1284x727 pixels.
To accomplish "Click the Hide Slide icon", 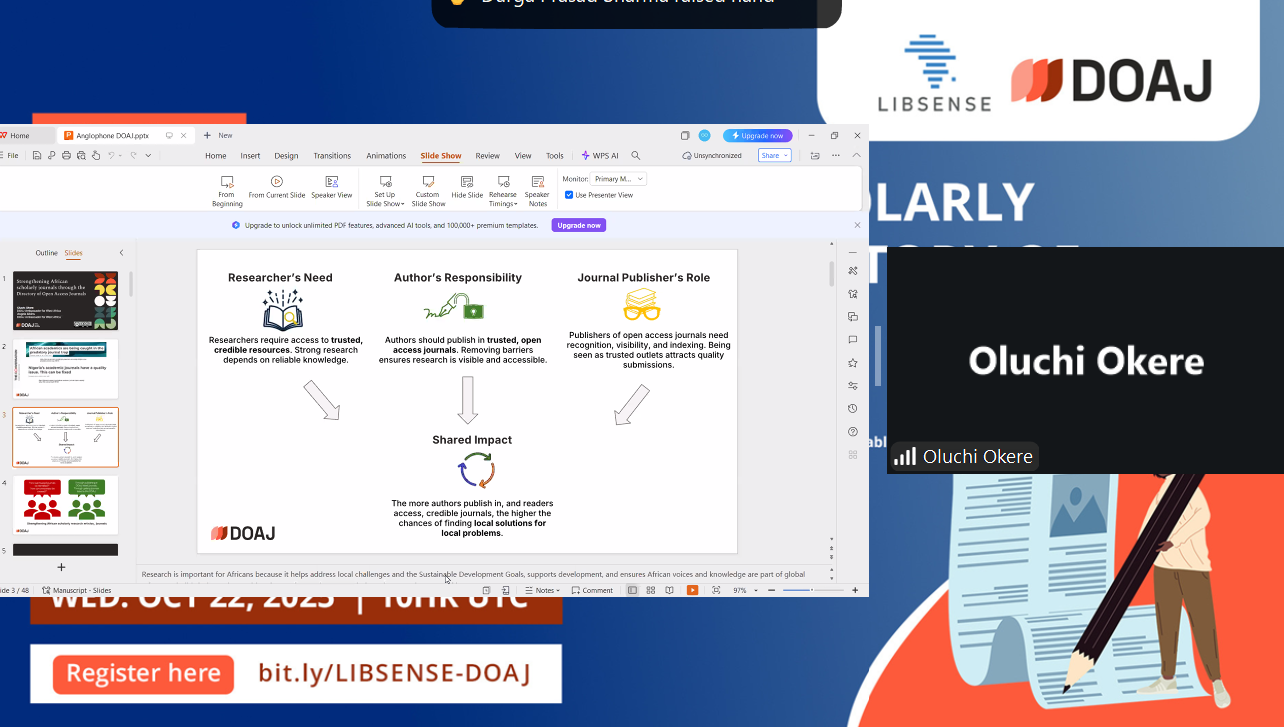I will [467, 181].
